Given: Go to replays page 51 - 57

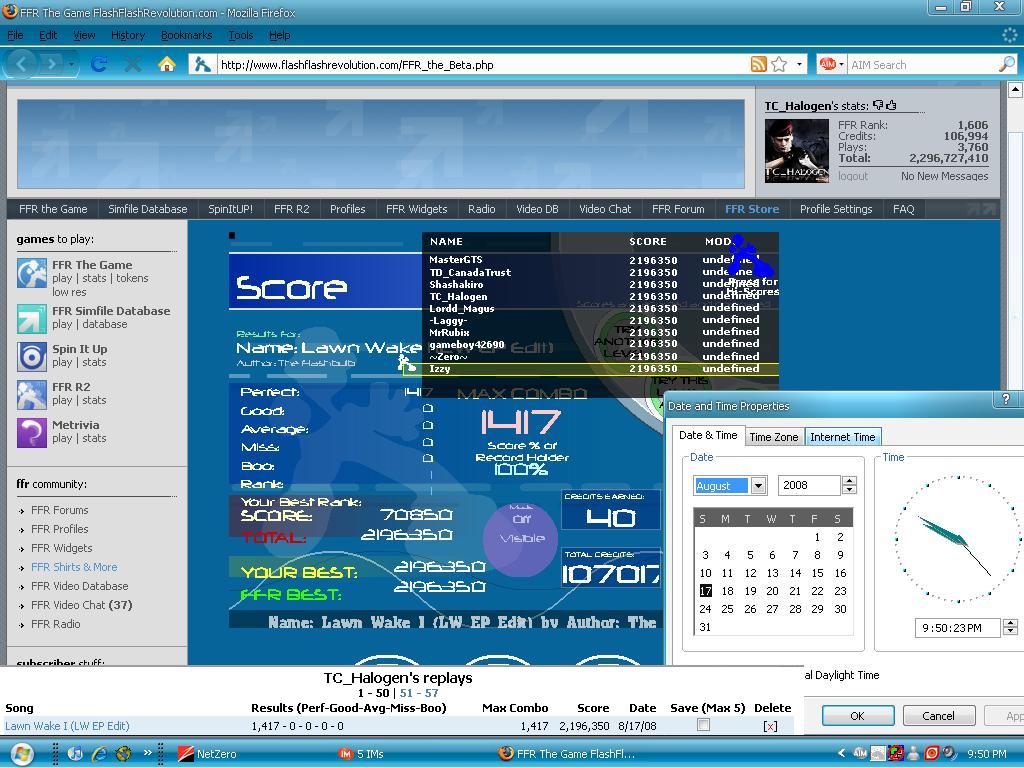Looking at the screenshot, I should 419,693.
